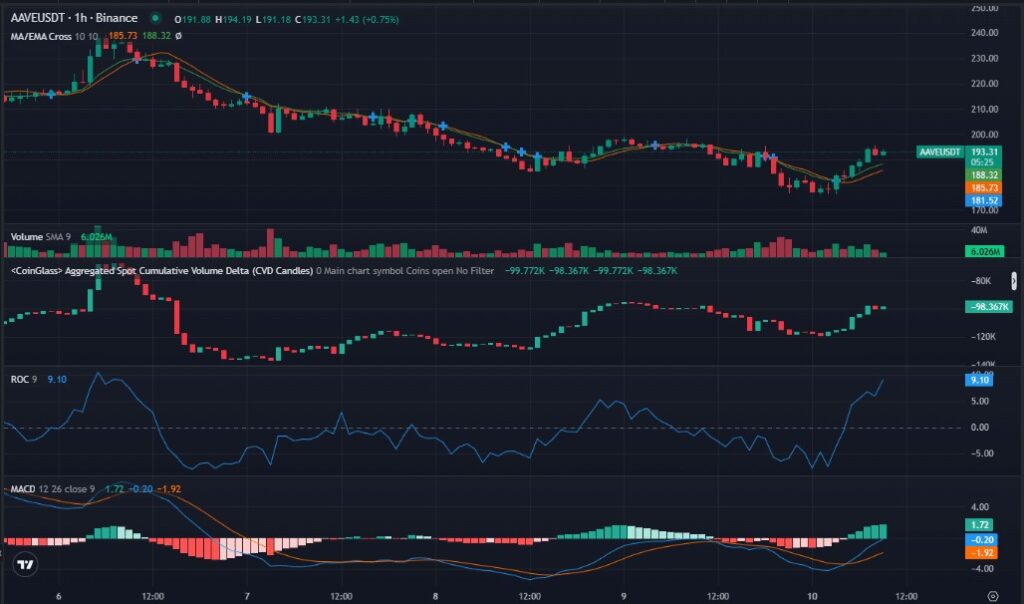Click the blue cross marker near 210 on day 7

click(x=246, y=96)
